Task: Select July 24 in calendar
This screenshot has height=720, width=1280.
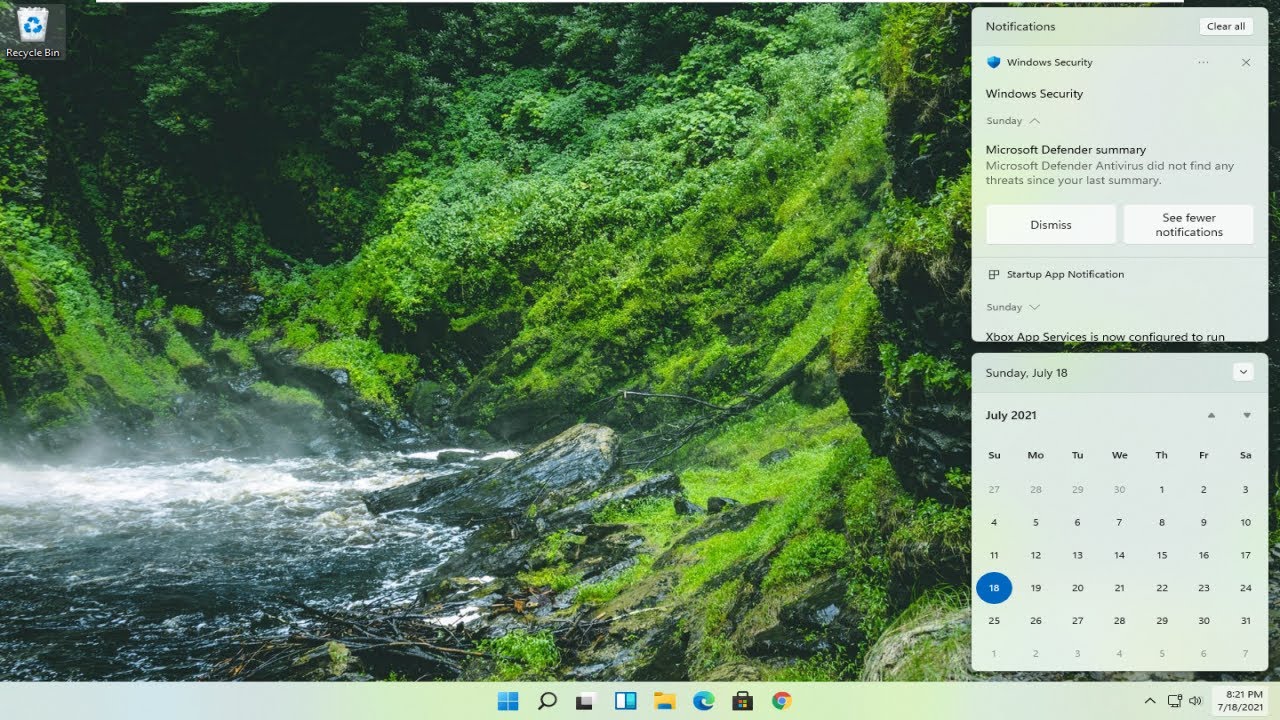Action: 1246,588
